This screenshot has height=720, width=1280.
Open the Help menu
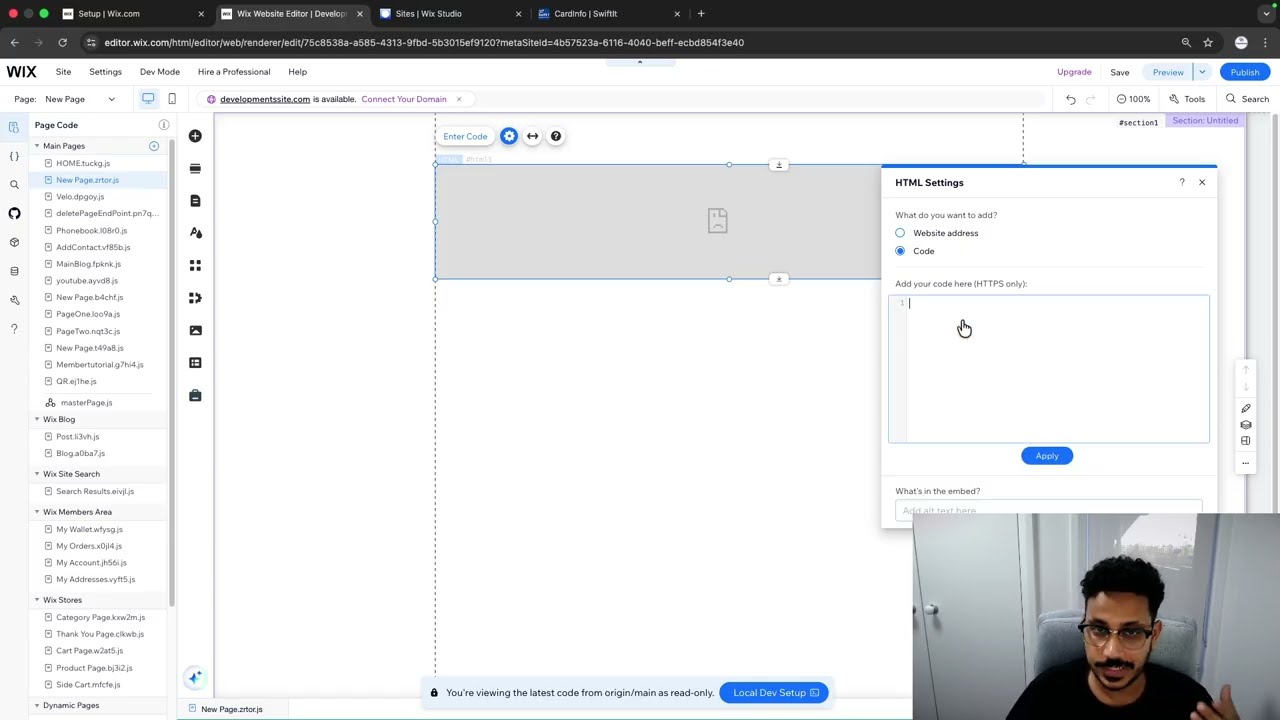pyautogui.click(x=297, y=72)
